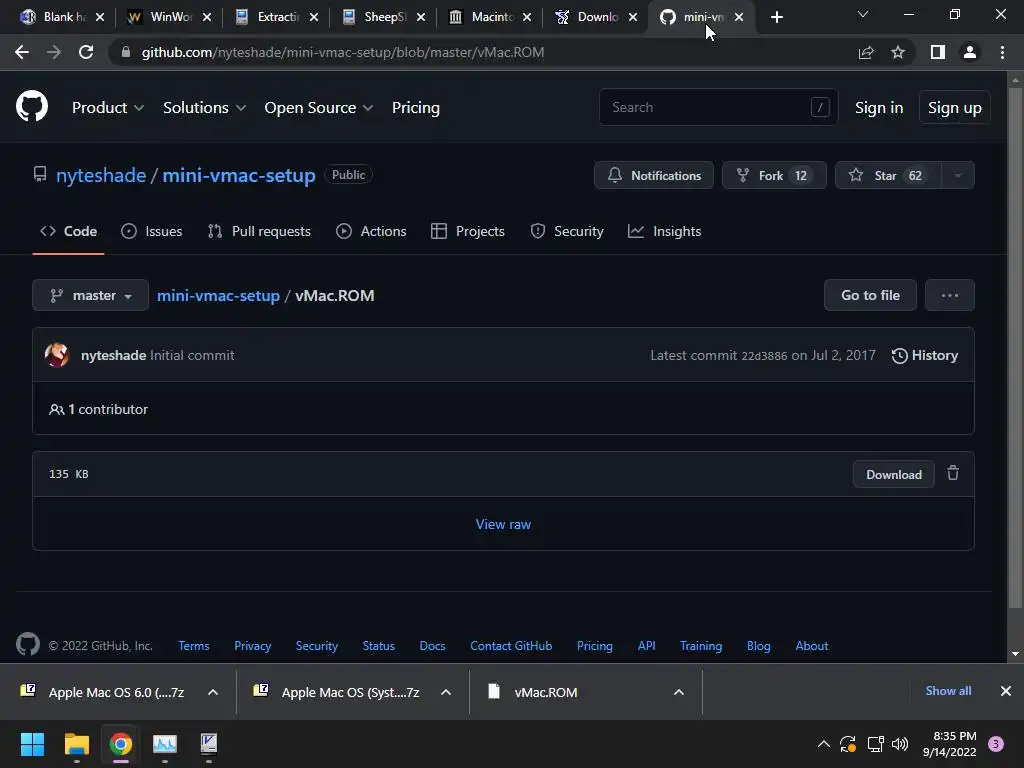Open the Star lists dropdown arrow

958,175
